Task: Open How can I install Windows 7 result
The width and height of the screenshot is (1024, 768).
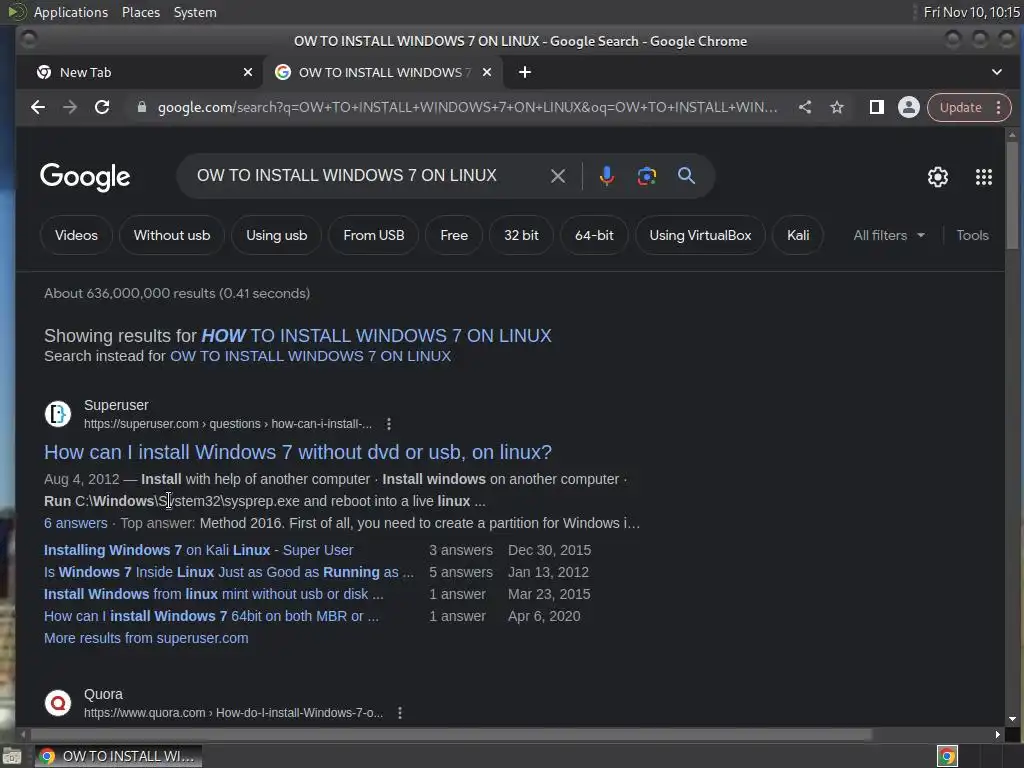Action: pos(298,452)
